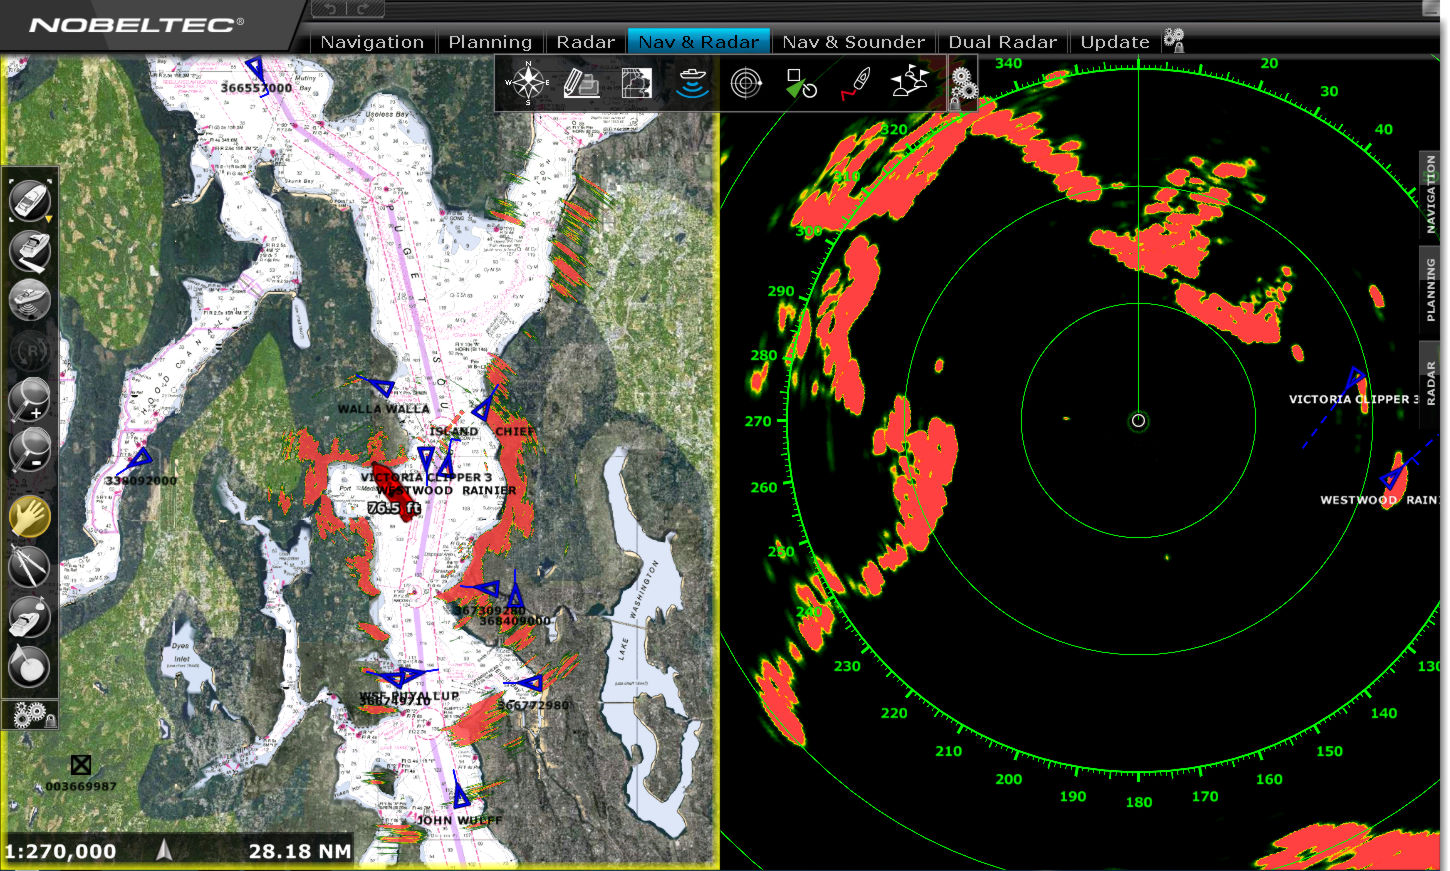Toggle the boat track trail icon
Image resolution: width=1450 pixels, height=871 pixels.
855,83
